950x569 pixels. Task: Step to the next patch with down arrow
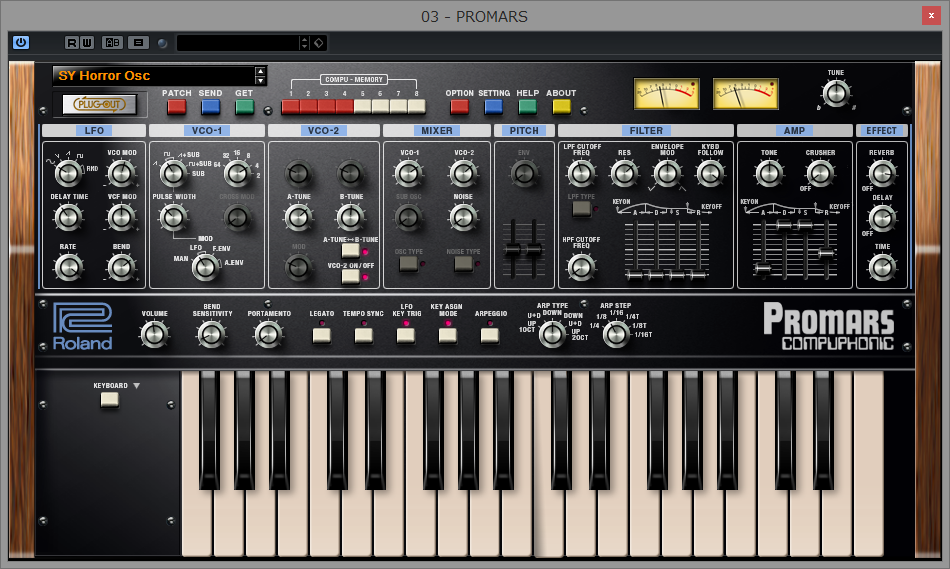point(261,81)
